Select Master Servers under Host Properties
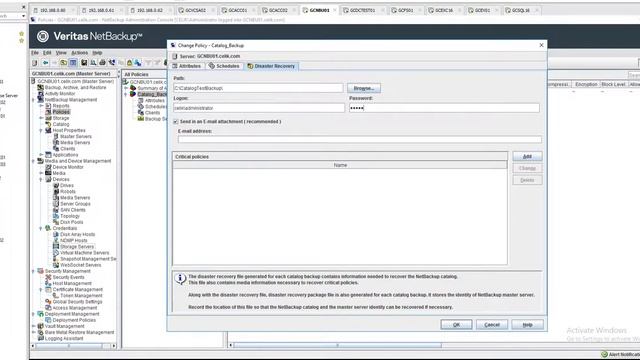 coord(76,136)
